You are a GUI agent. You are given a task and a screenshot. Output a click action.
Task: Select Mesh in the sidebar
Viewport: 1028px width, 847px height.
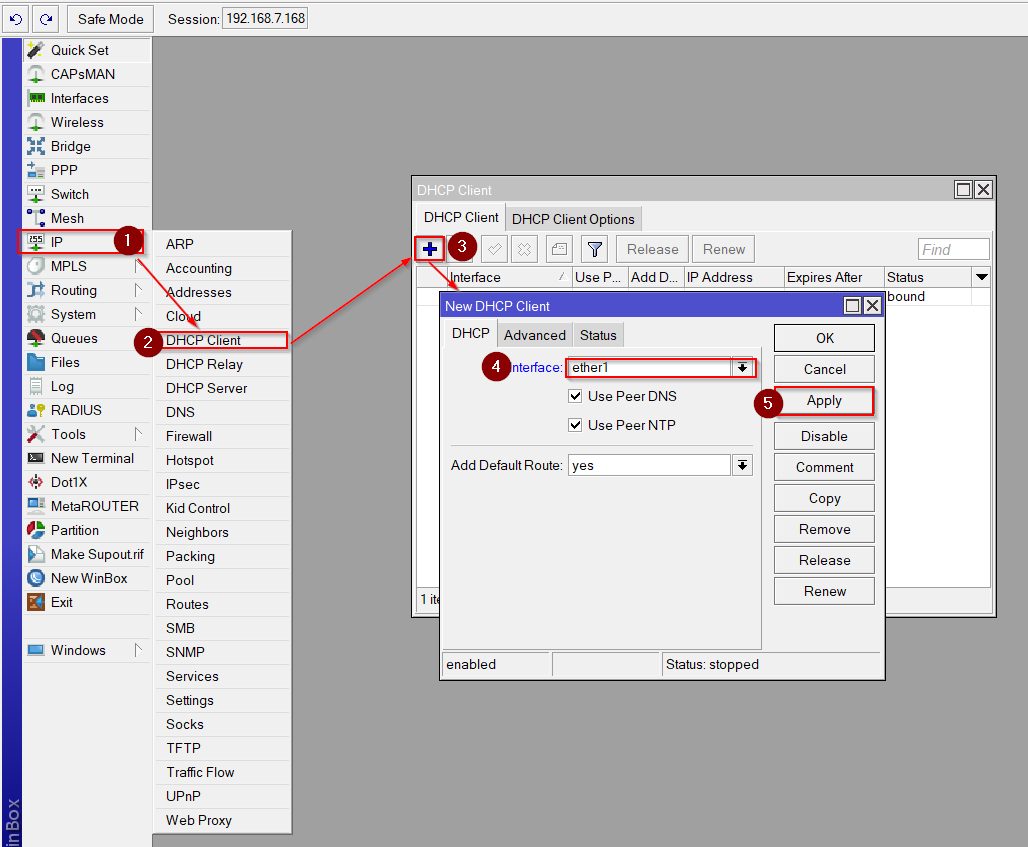[87, 218]
